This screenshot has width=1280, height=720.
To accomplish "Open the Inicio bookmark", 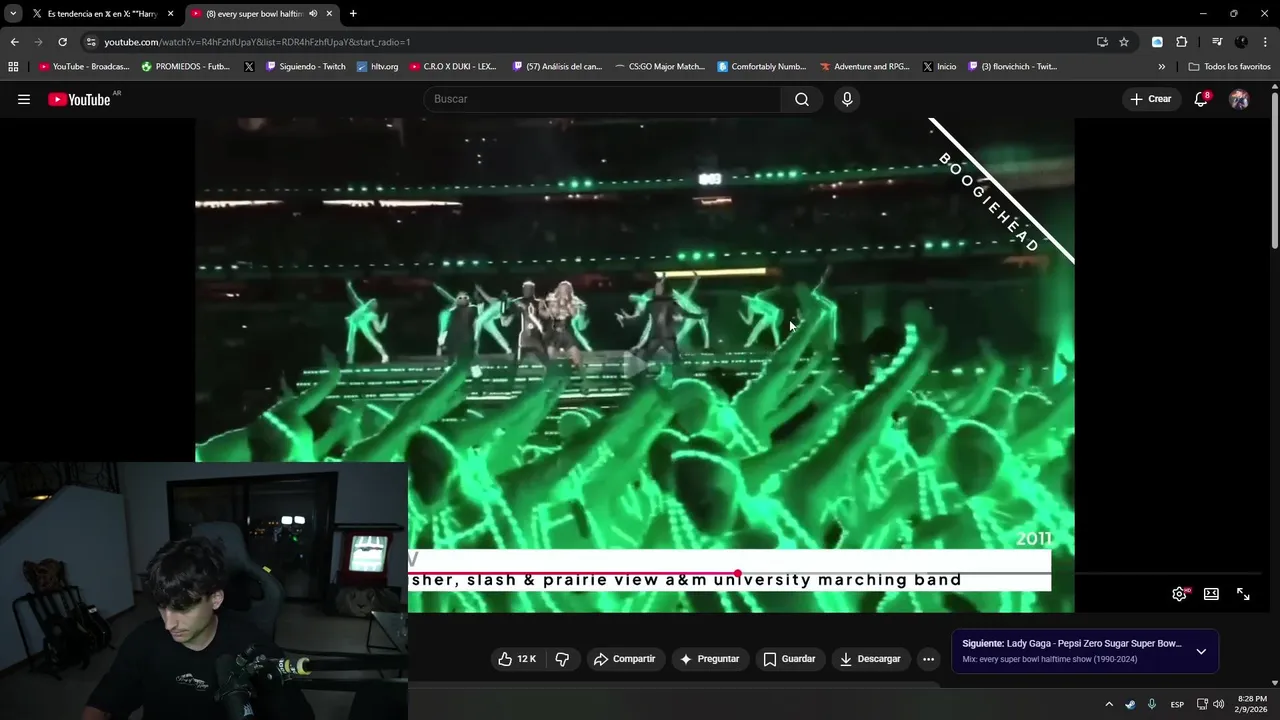I will click(x=940, y=67).
